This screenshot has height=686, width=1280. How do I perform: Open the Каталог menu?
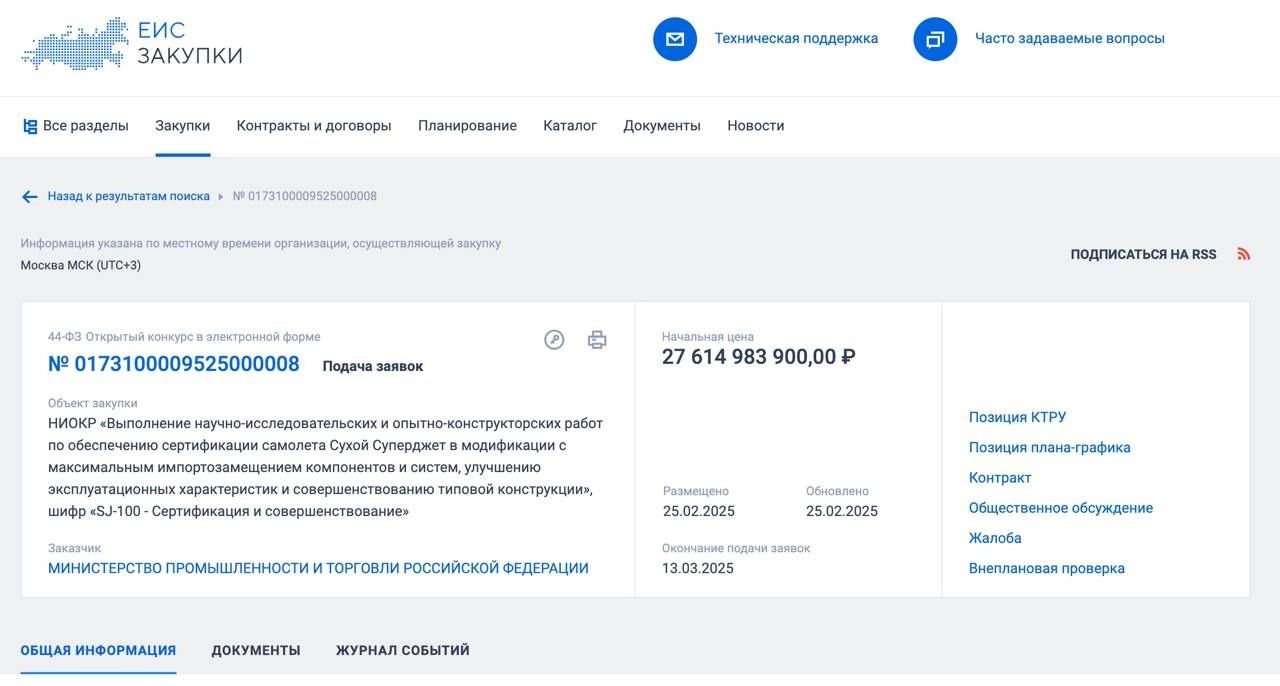[570, 126]
